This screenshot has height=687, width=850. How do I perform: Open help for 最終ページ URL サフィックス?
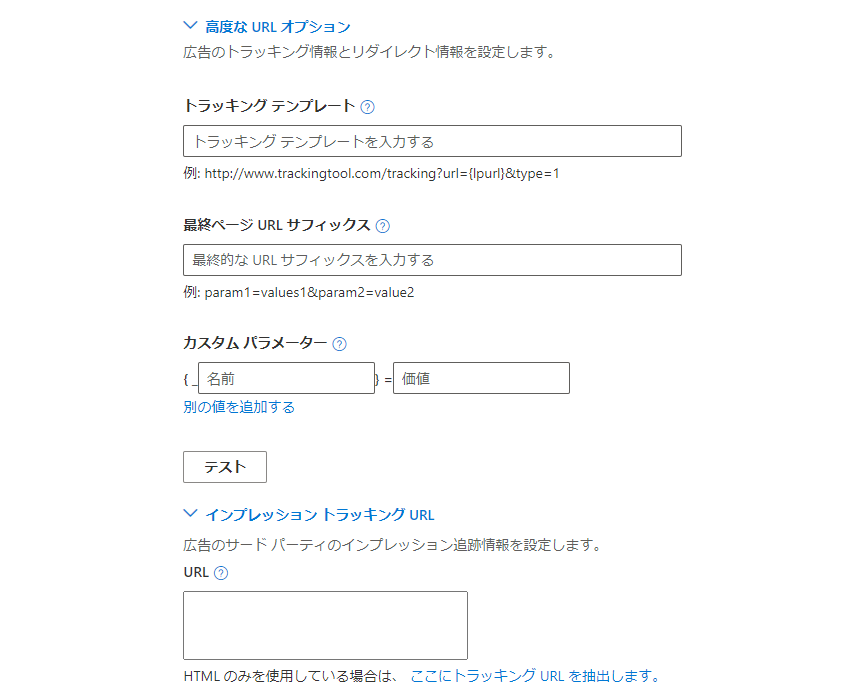(382, 226)
